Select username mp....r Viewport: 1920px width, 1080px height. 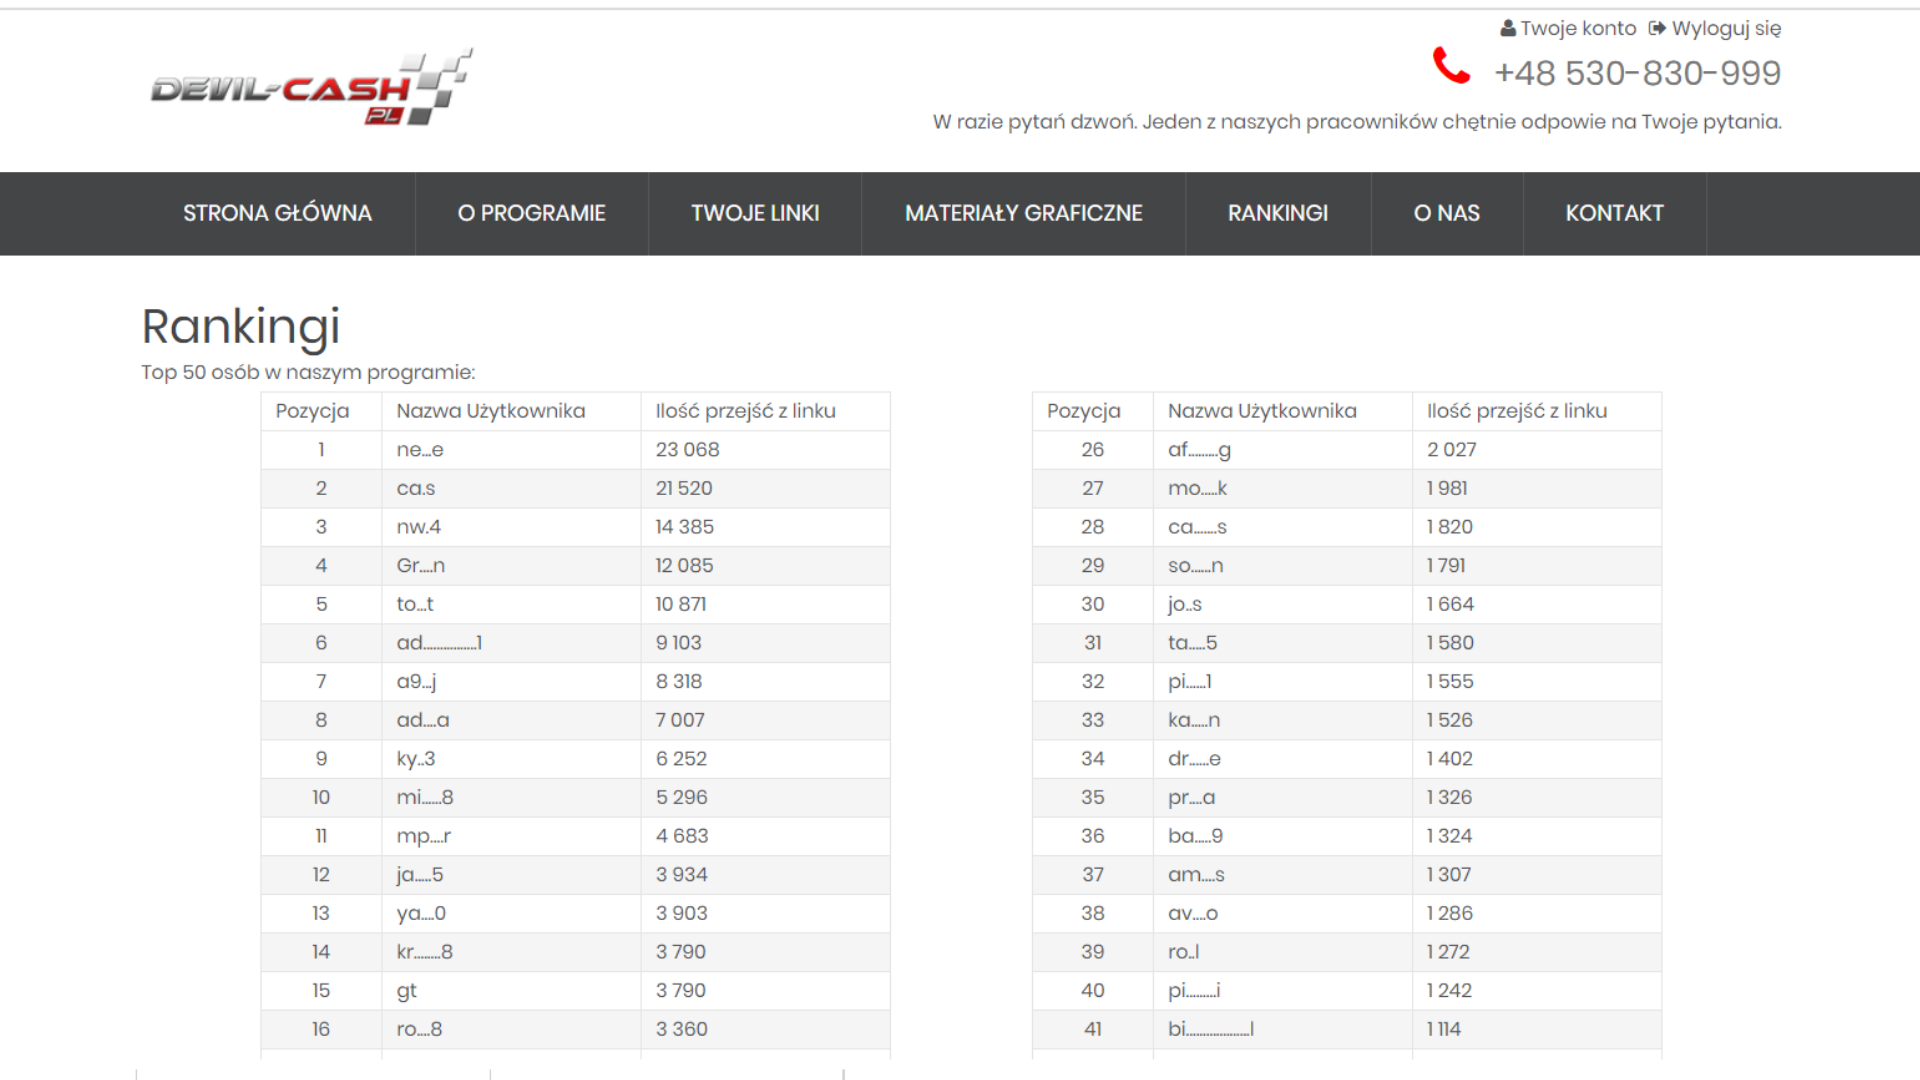tap(424, 837)
